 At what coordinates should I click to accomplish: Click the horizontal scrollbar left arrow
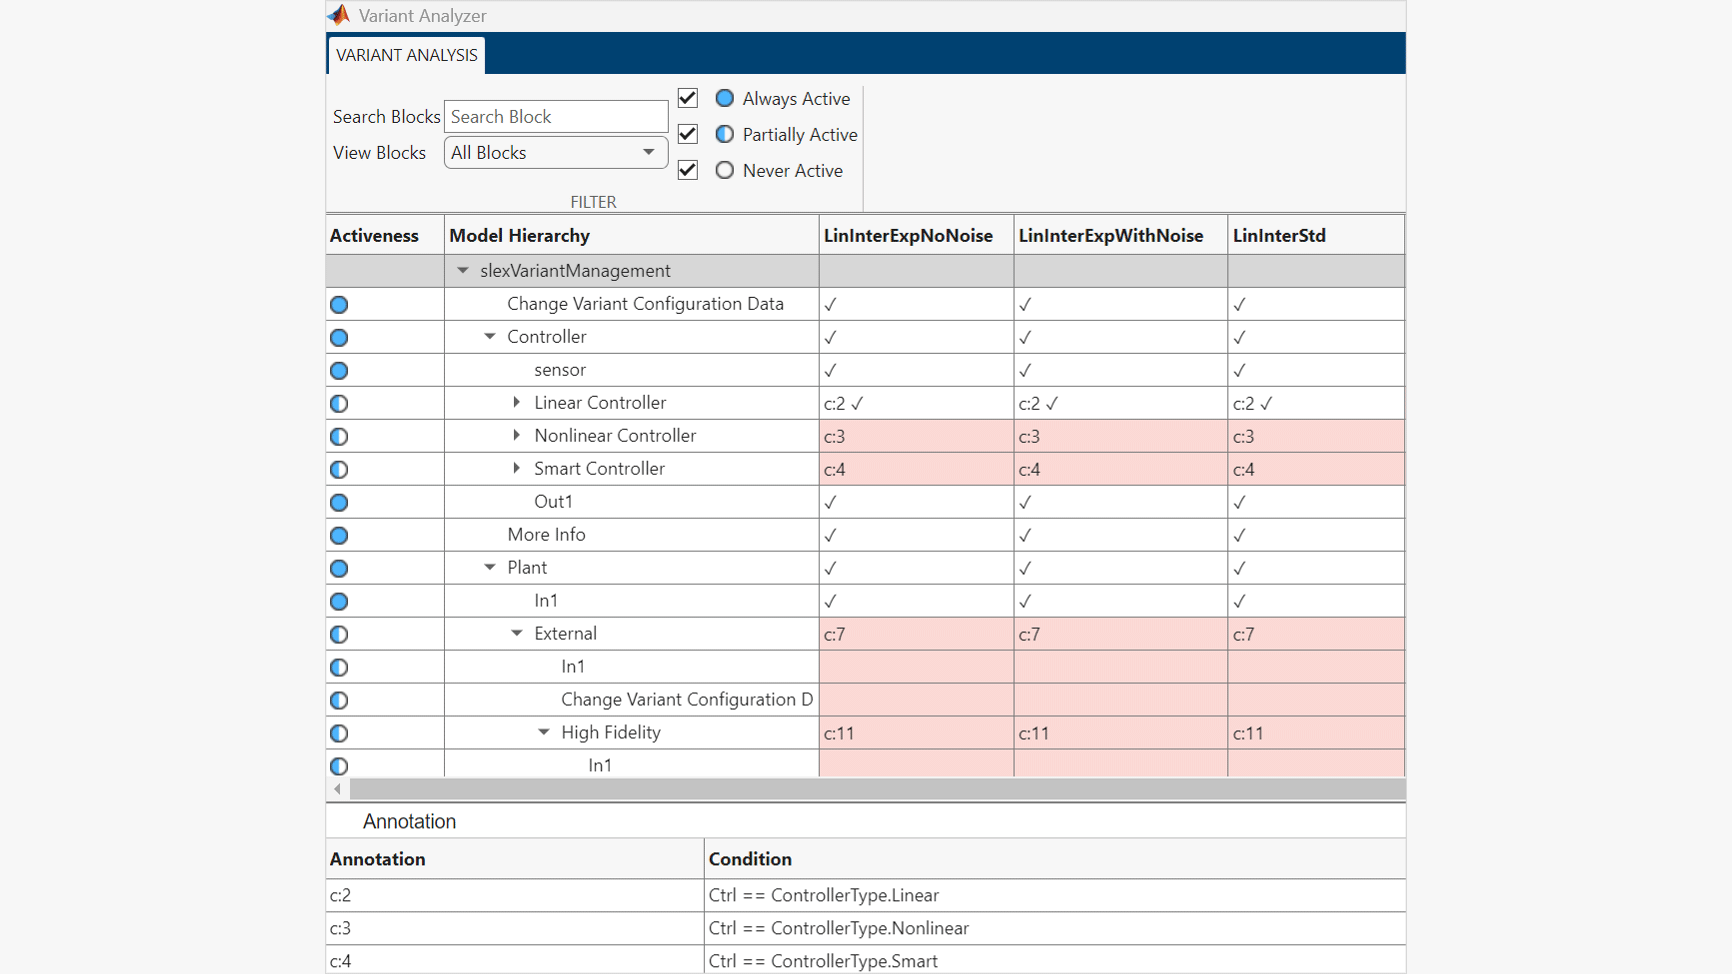[x=338, y=789]
